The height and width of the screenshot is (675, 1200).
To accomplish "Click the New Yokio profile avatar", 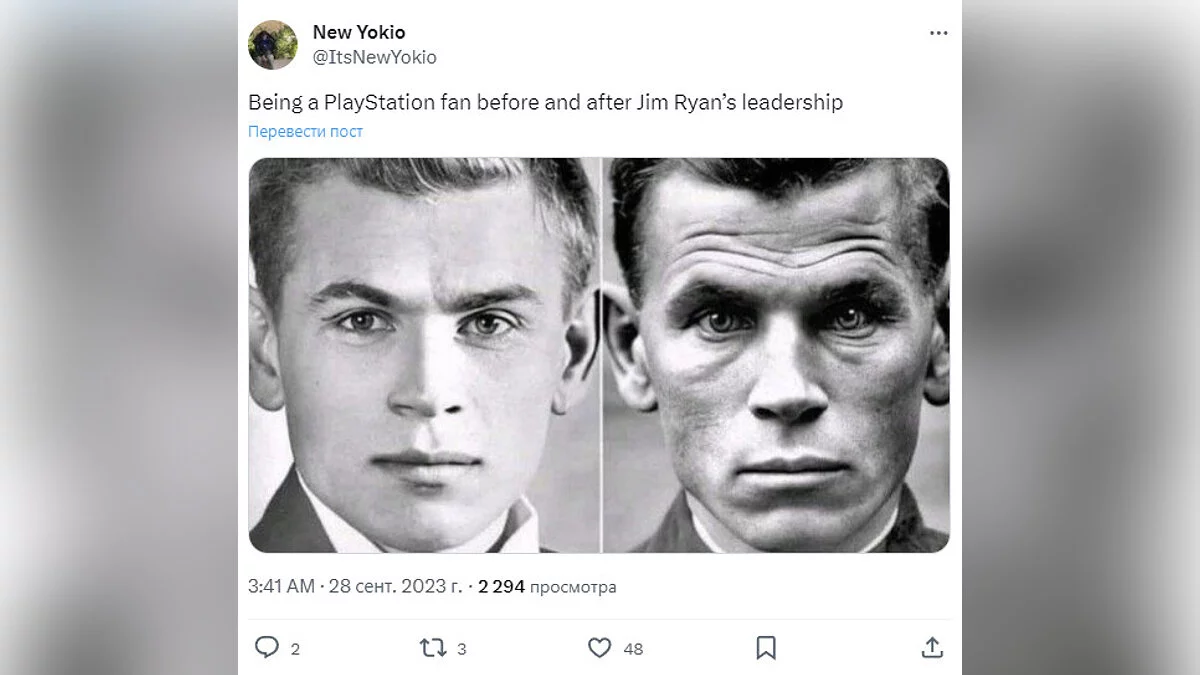I will [x=273, y=45].
